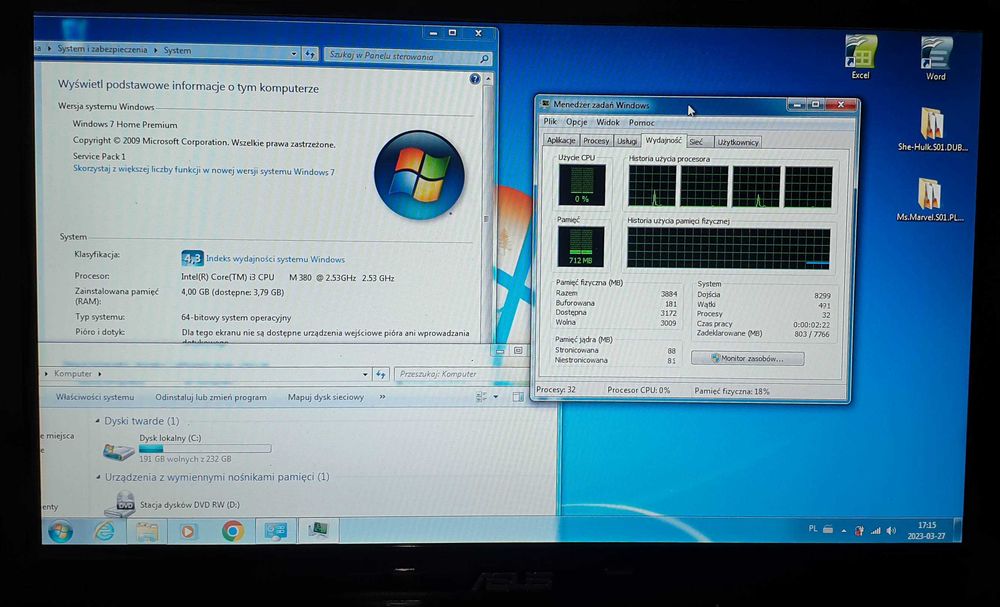Expand more toolbar commands chevron in Komputer
The image size is (1000, 607).
tap(382, 397)
